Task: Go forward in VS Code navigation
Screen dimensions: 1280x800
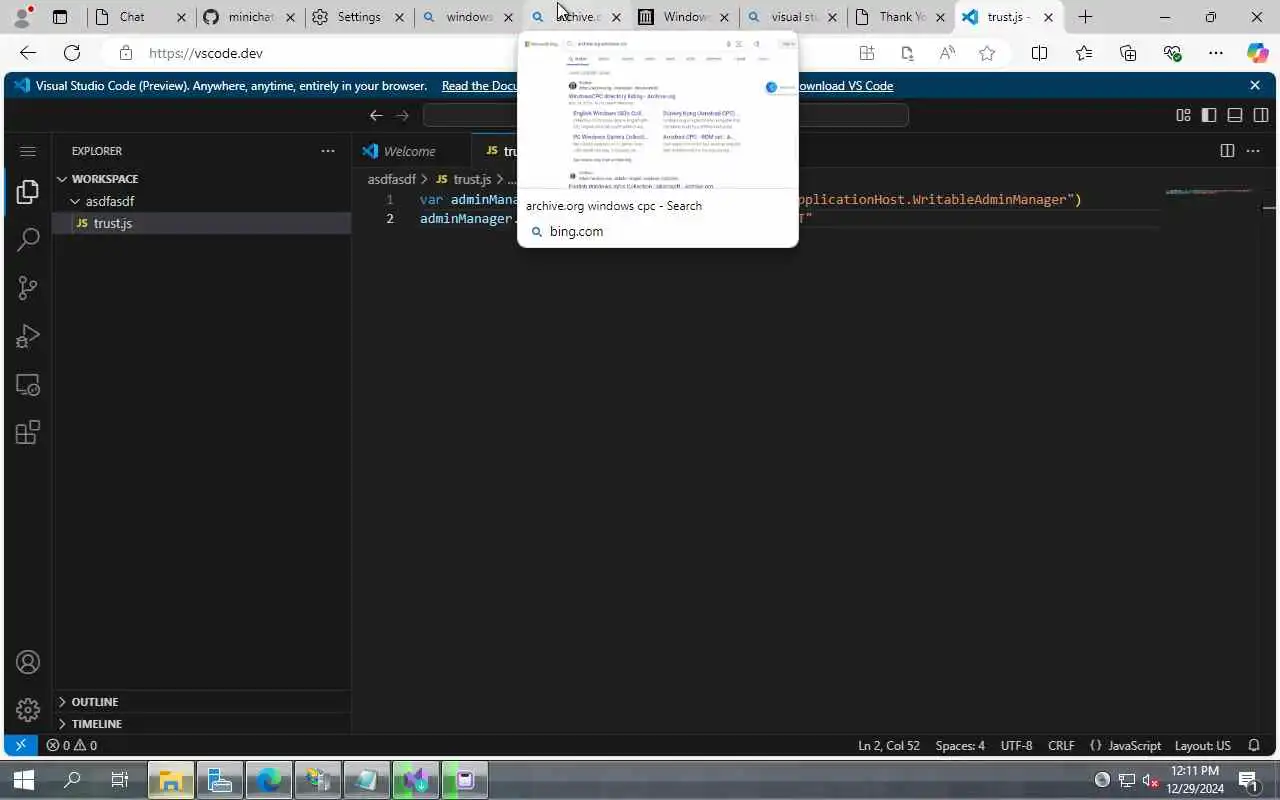Action: click(402, 115)
